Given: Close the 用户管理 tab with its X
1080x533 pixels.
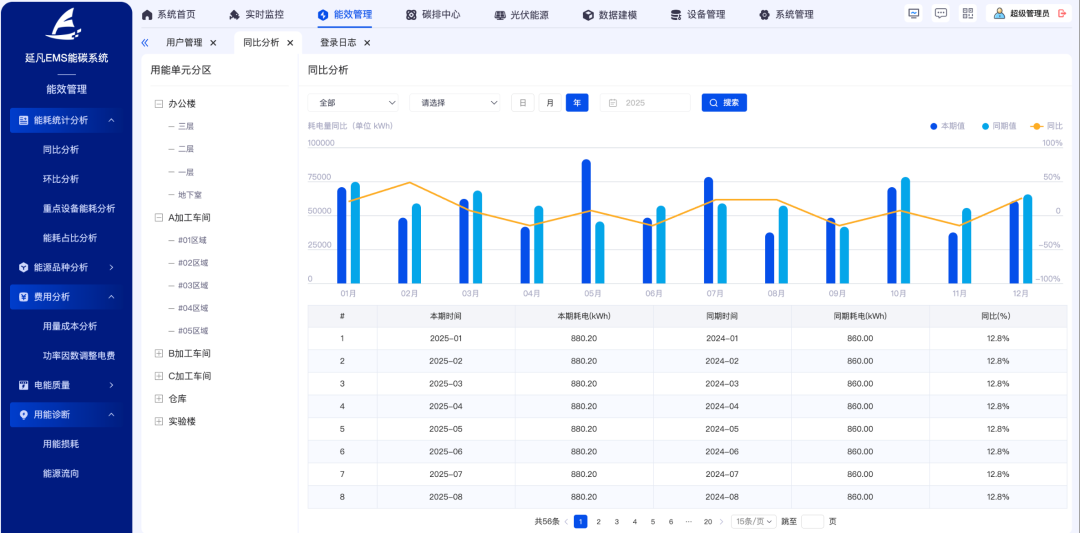Looking at the screenshot, I should pyautogui.click(x=213, y=43).
